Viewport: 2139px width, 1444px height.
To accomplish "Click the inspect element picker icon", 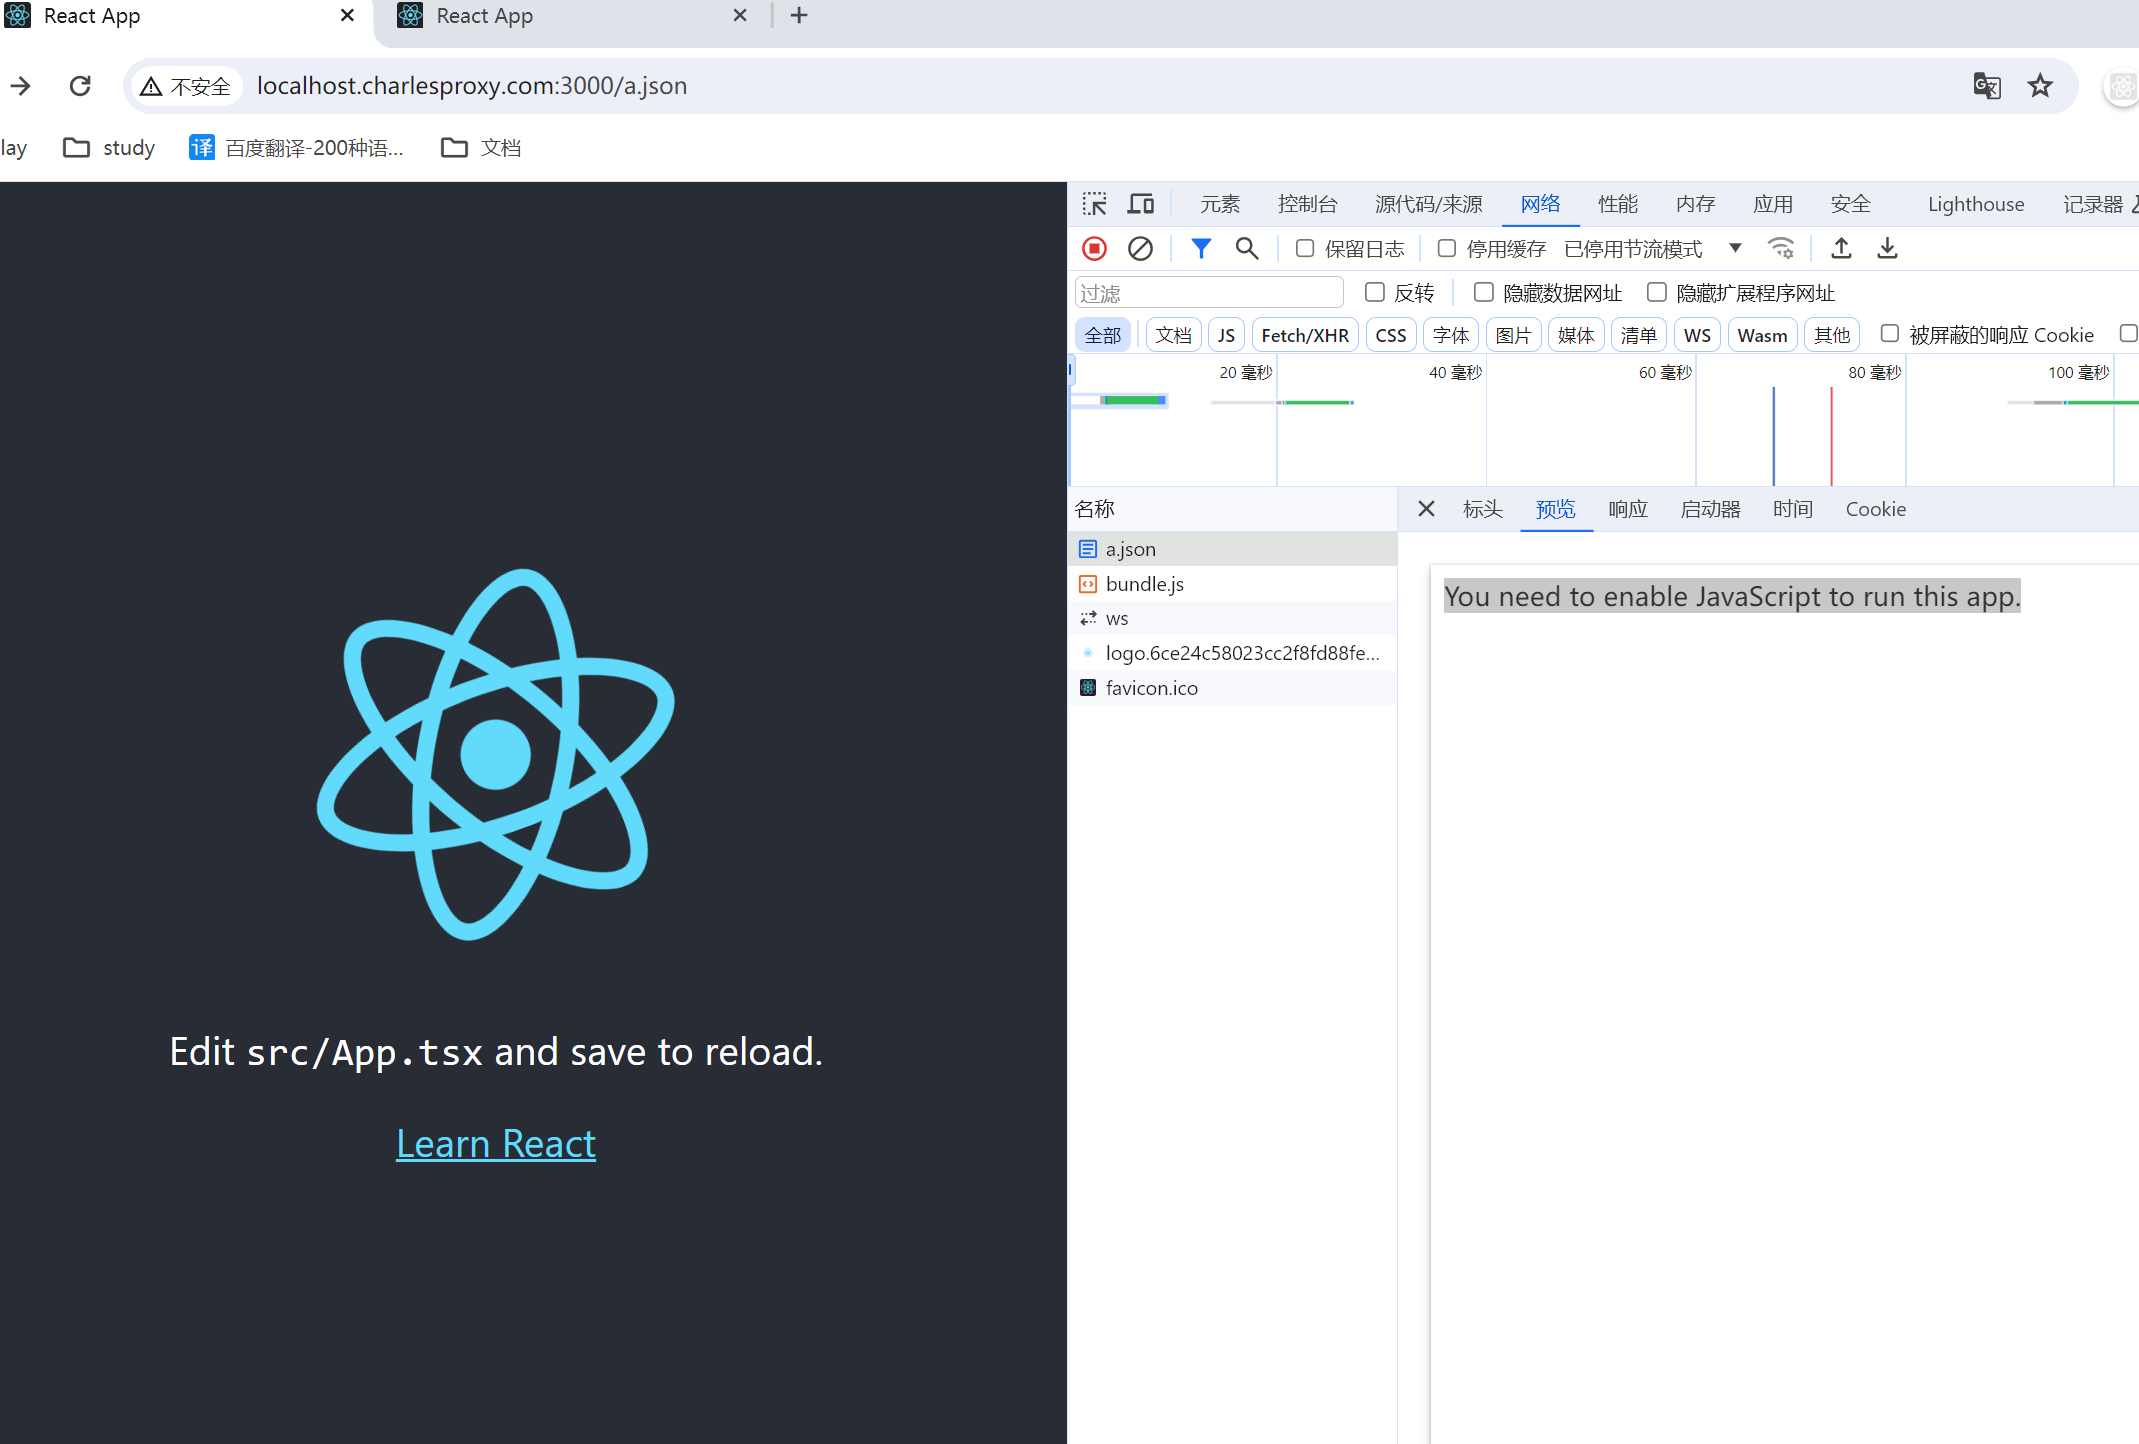I will tap(1095, 204).
